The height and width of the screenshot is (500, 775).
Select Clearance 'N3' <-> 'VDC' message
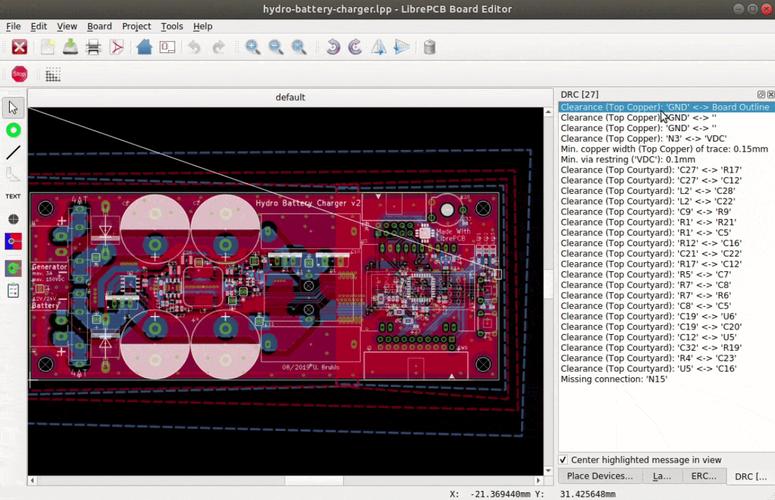coord(667,138)
